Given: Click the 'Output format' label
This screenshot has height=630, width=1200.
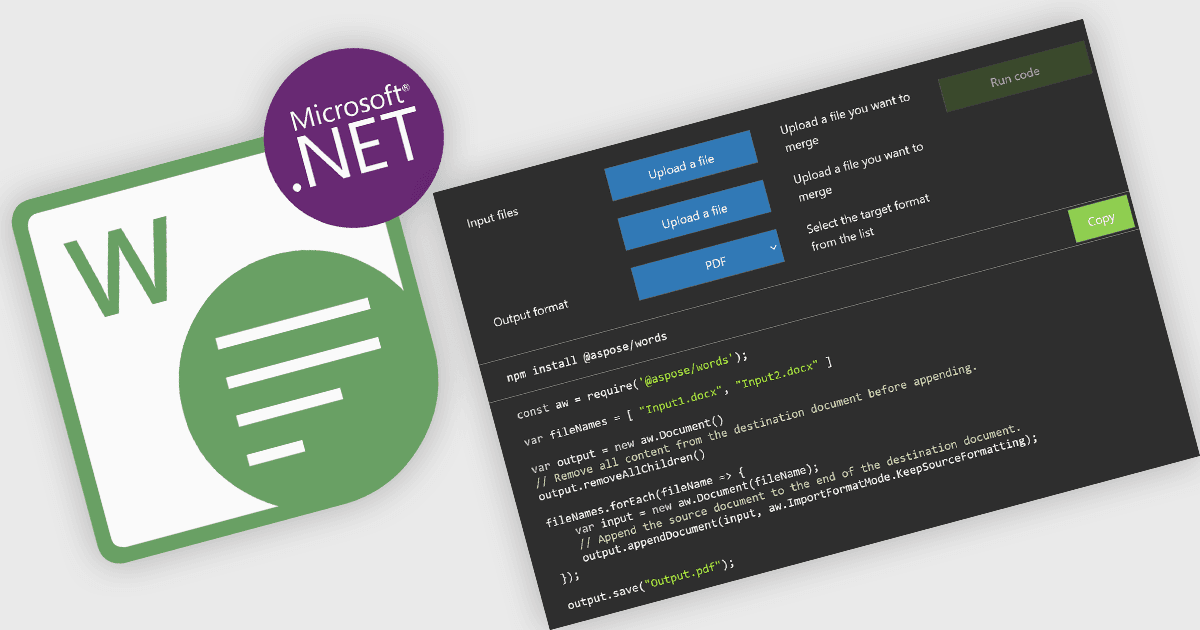Looking at the screenshot, I should (531, 313).
